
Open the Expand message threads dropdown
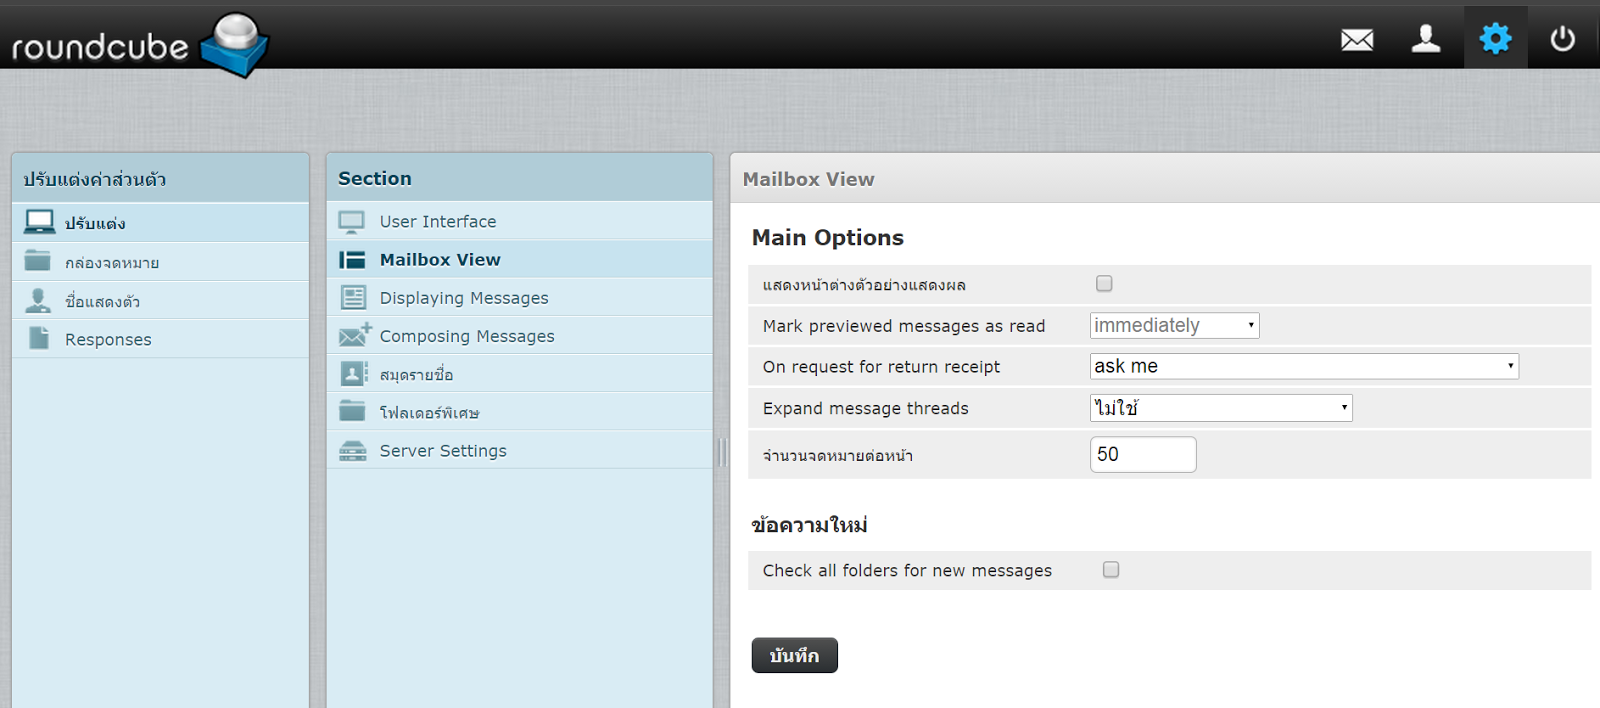pyautogui.click(x=1220, y=408)
